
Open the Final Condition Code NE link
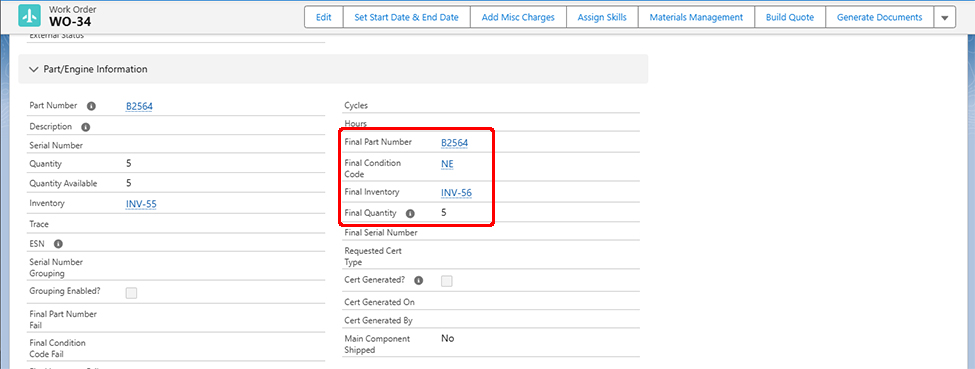coord(448,164)
